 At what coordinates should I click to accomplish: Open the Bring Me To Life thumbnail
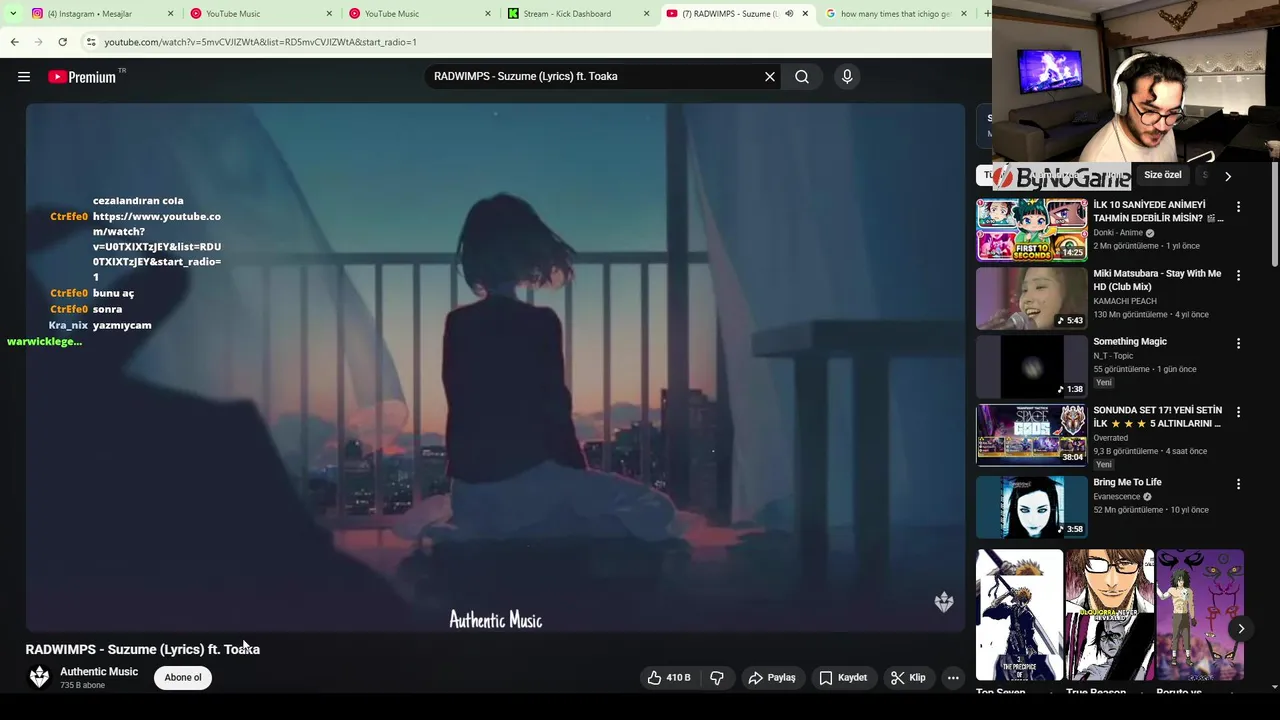pos(1032,507)
